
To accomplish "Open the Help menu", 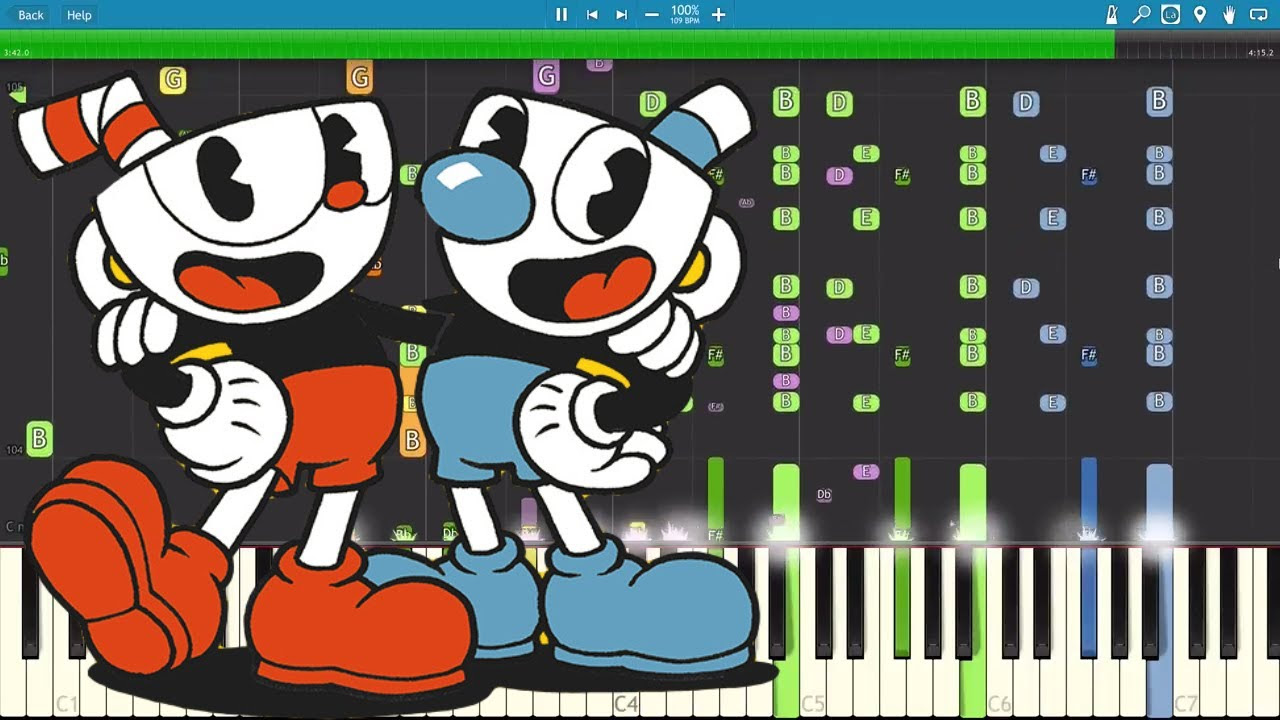I will coord(79,14).
